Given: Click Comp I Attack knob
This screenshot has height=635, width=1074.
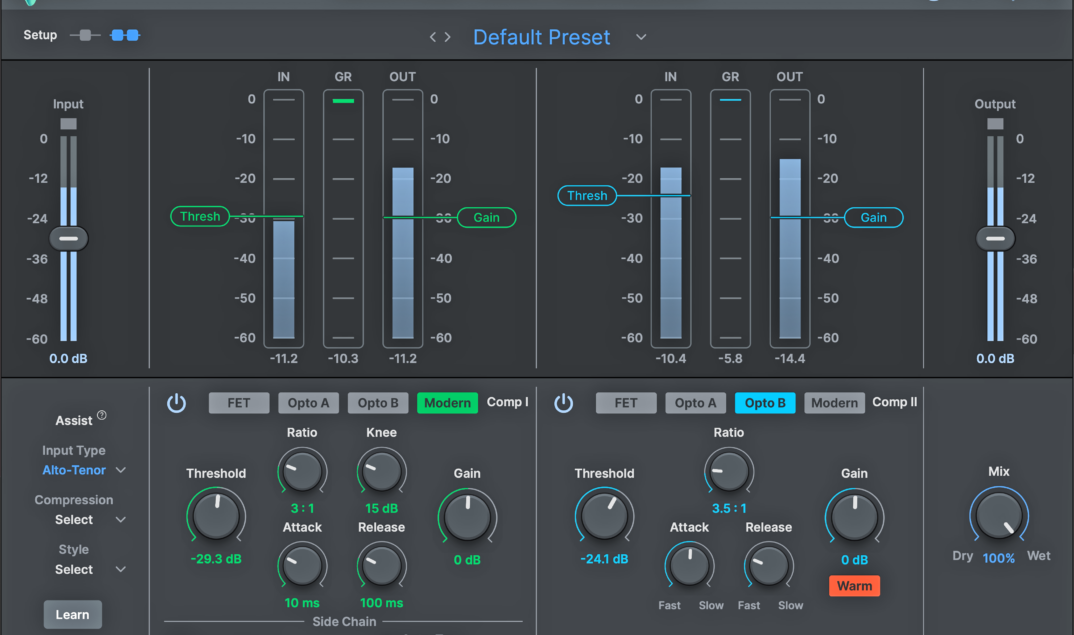Looking at the screenshot, I should pyautogui.click(x=302, y=566).
